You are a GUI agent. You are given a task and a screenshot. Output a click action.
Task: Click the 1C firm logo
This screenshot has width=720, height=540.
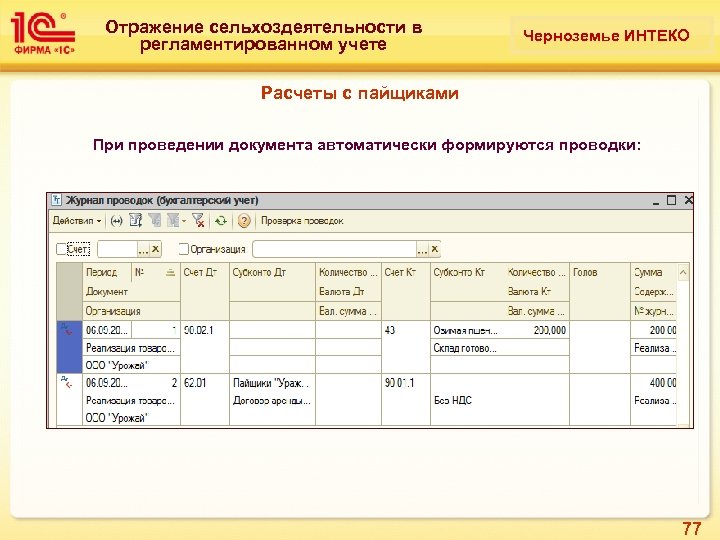[43, 33]
